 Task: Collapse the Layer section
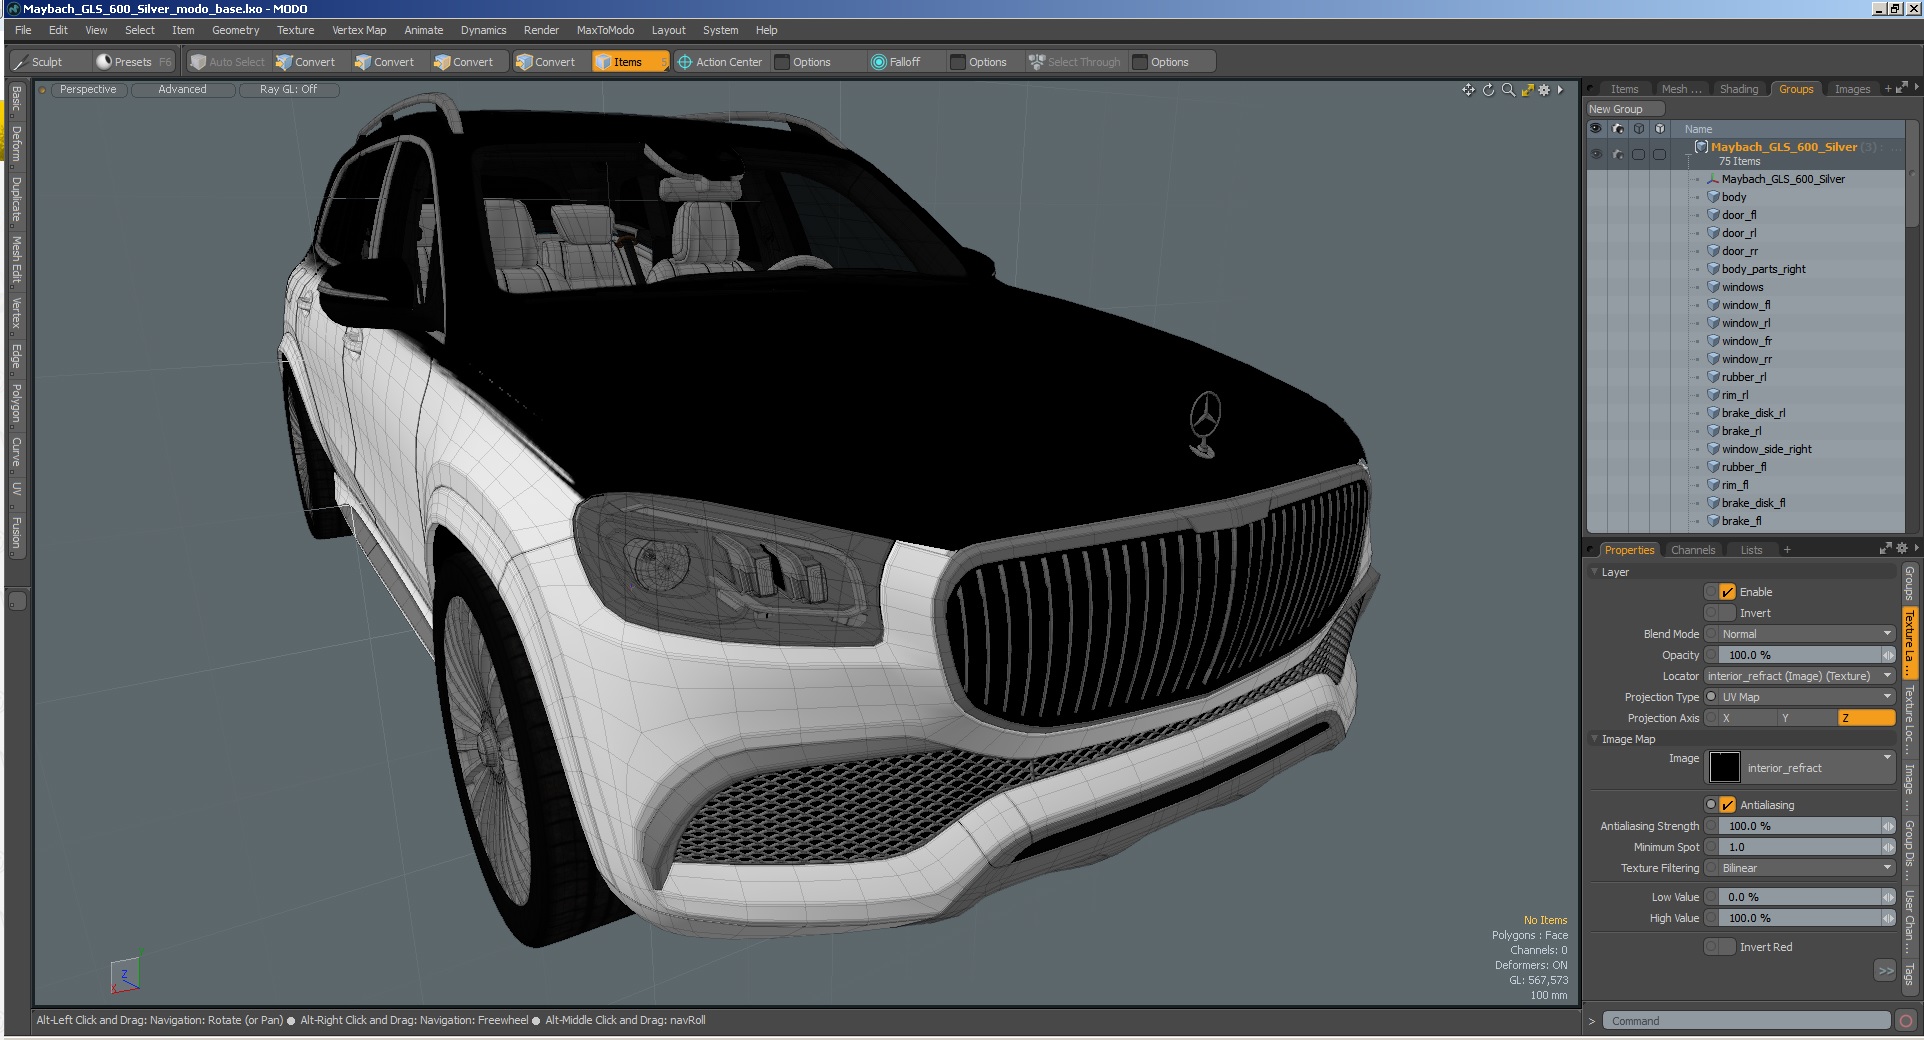1594,572
